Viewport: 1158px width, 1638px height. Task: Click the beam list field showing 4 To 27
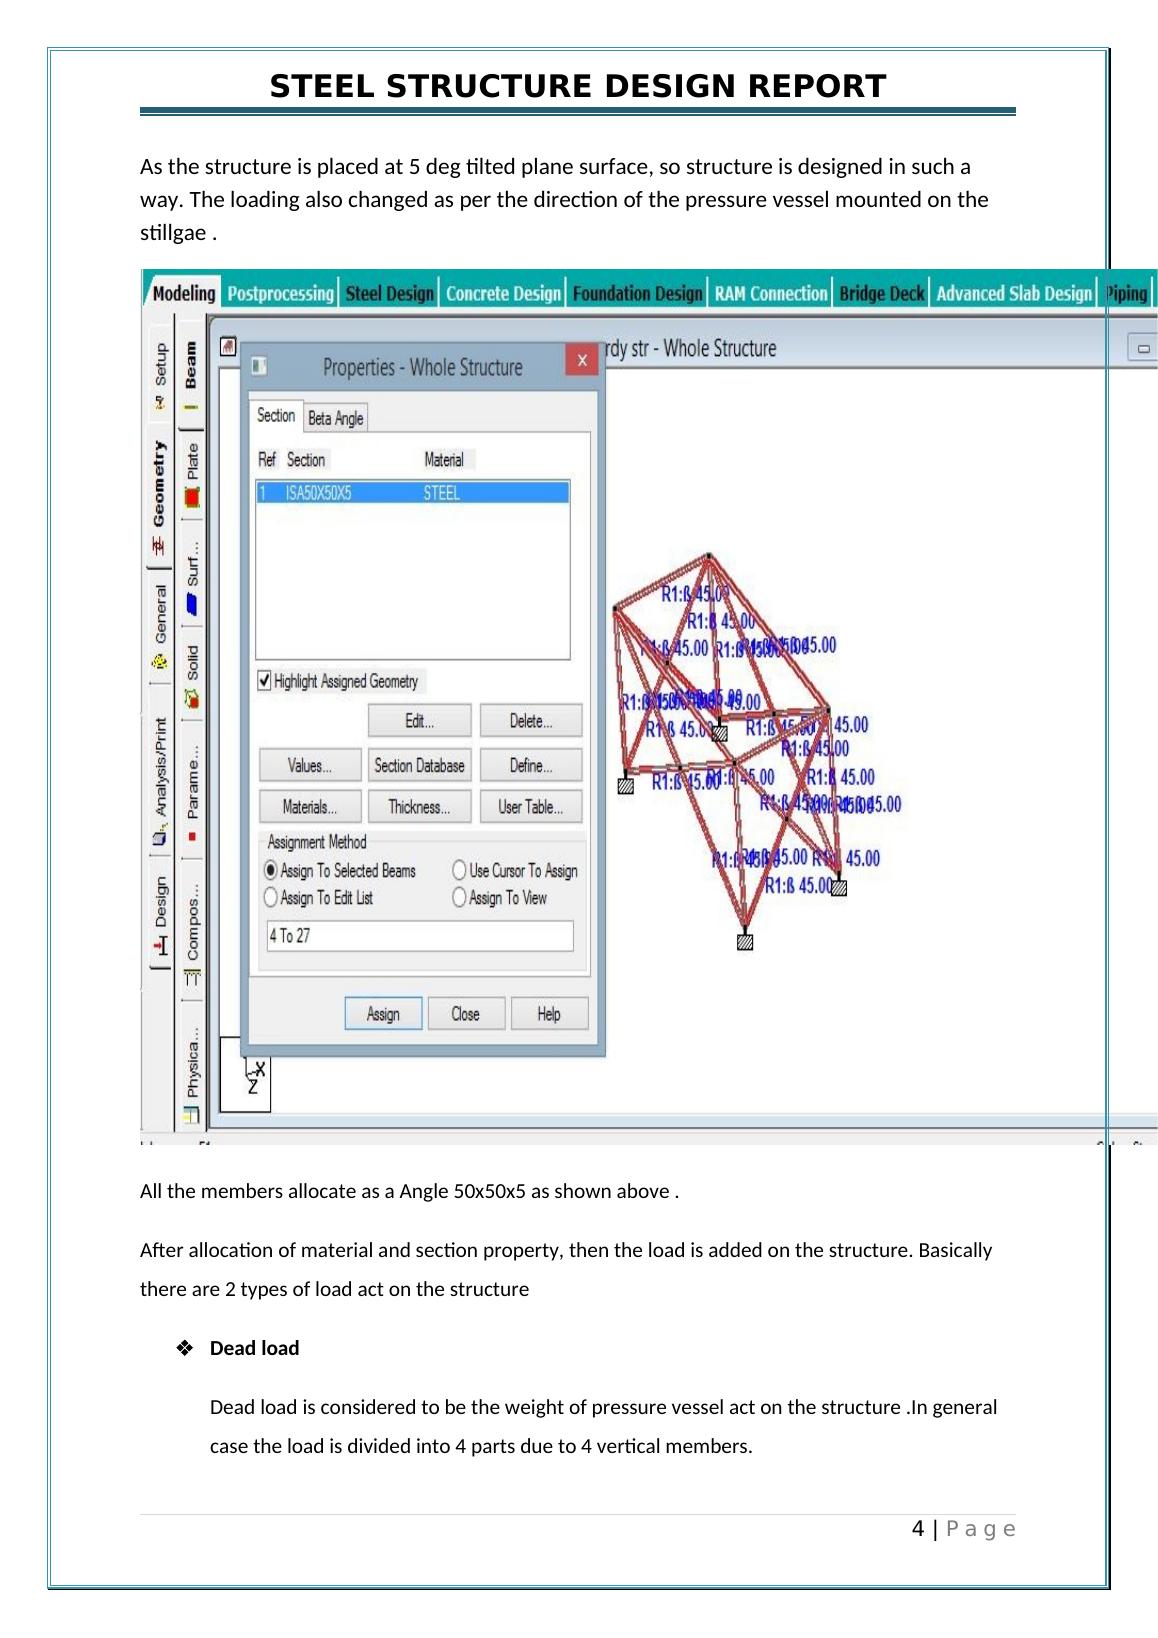point(419,936)
